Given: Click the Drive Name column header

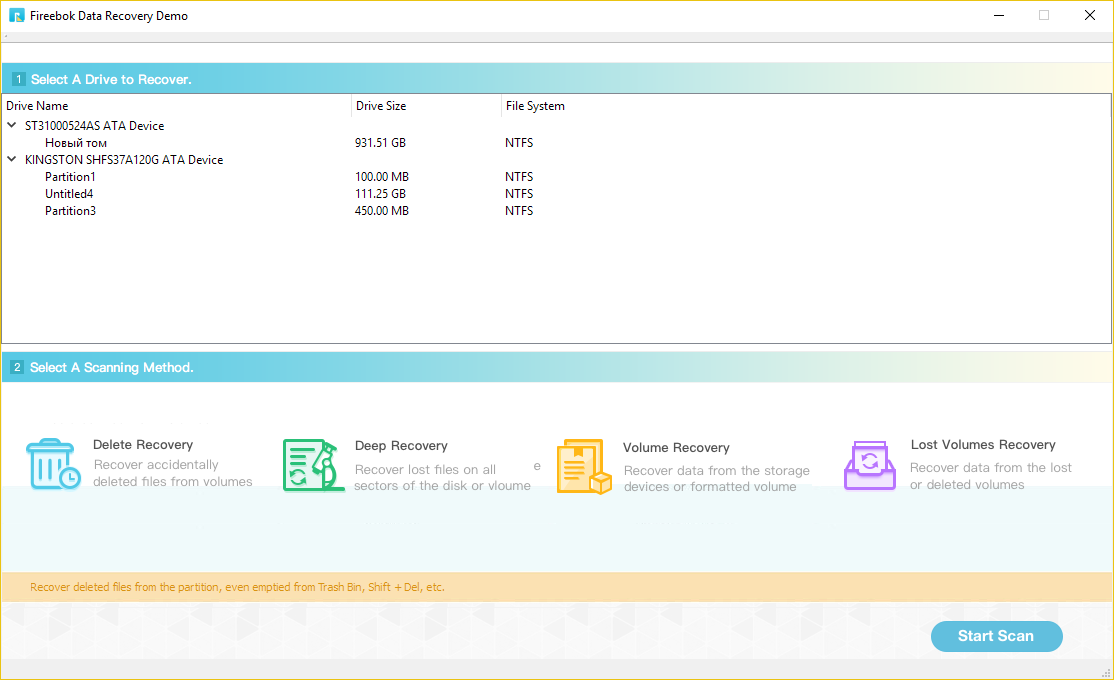Looking at the screenshot, I should [37, 105].
